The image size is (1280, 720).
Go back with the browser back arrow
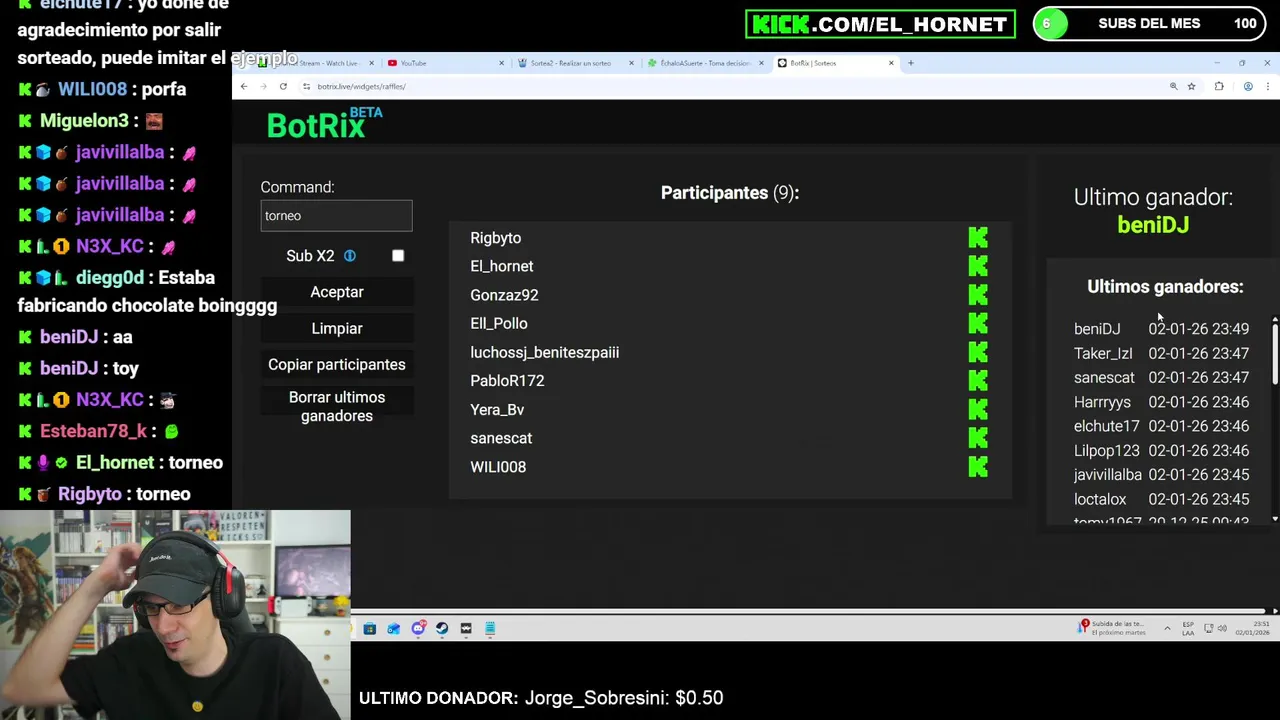[244, 87]
